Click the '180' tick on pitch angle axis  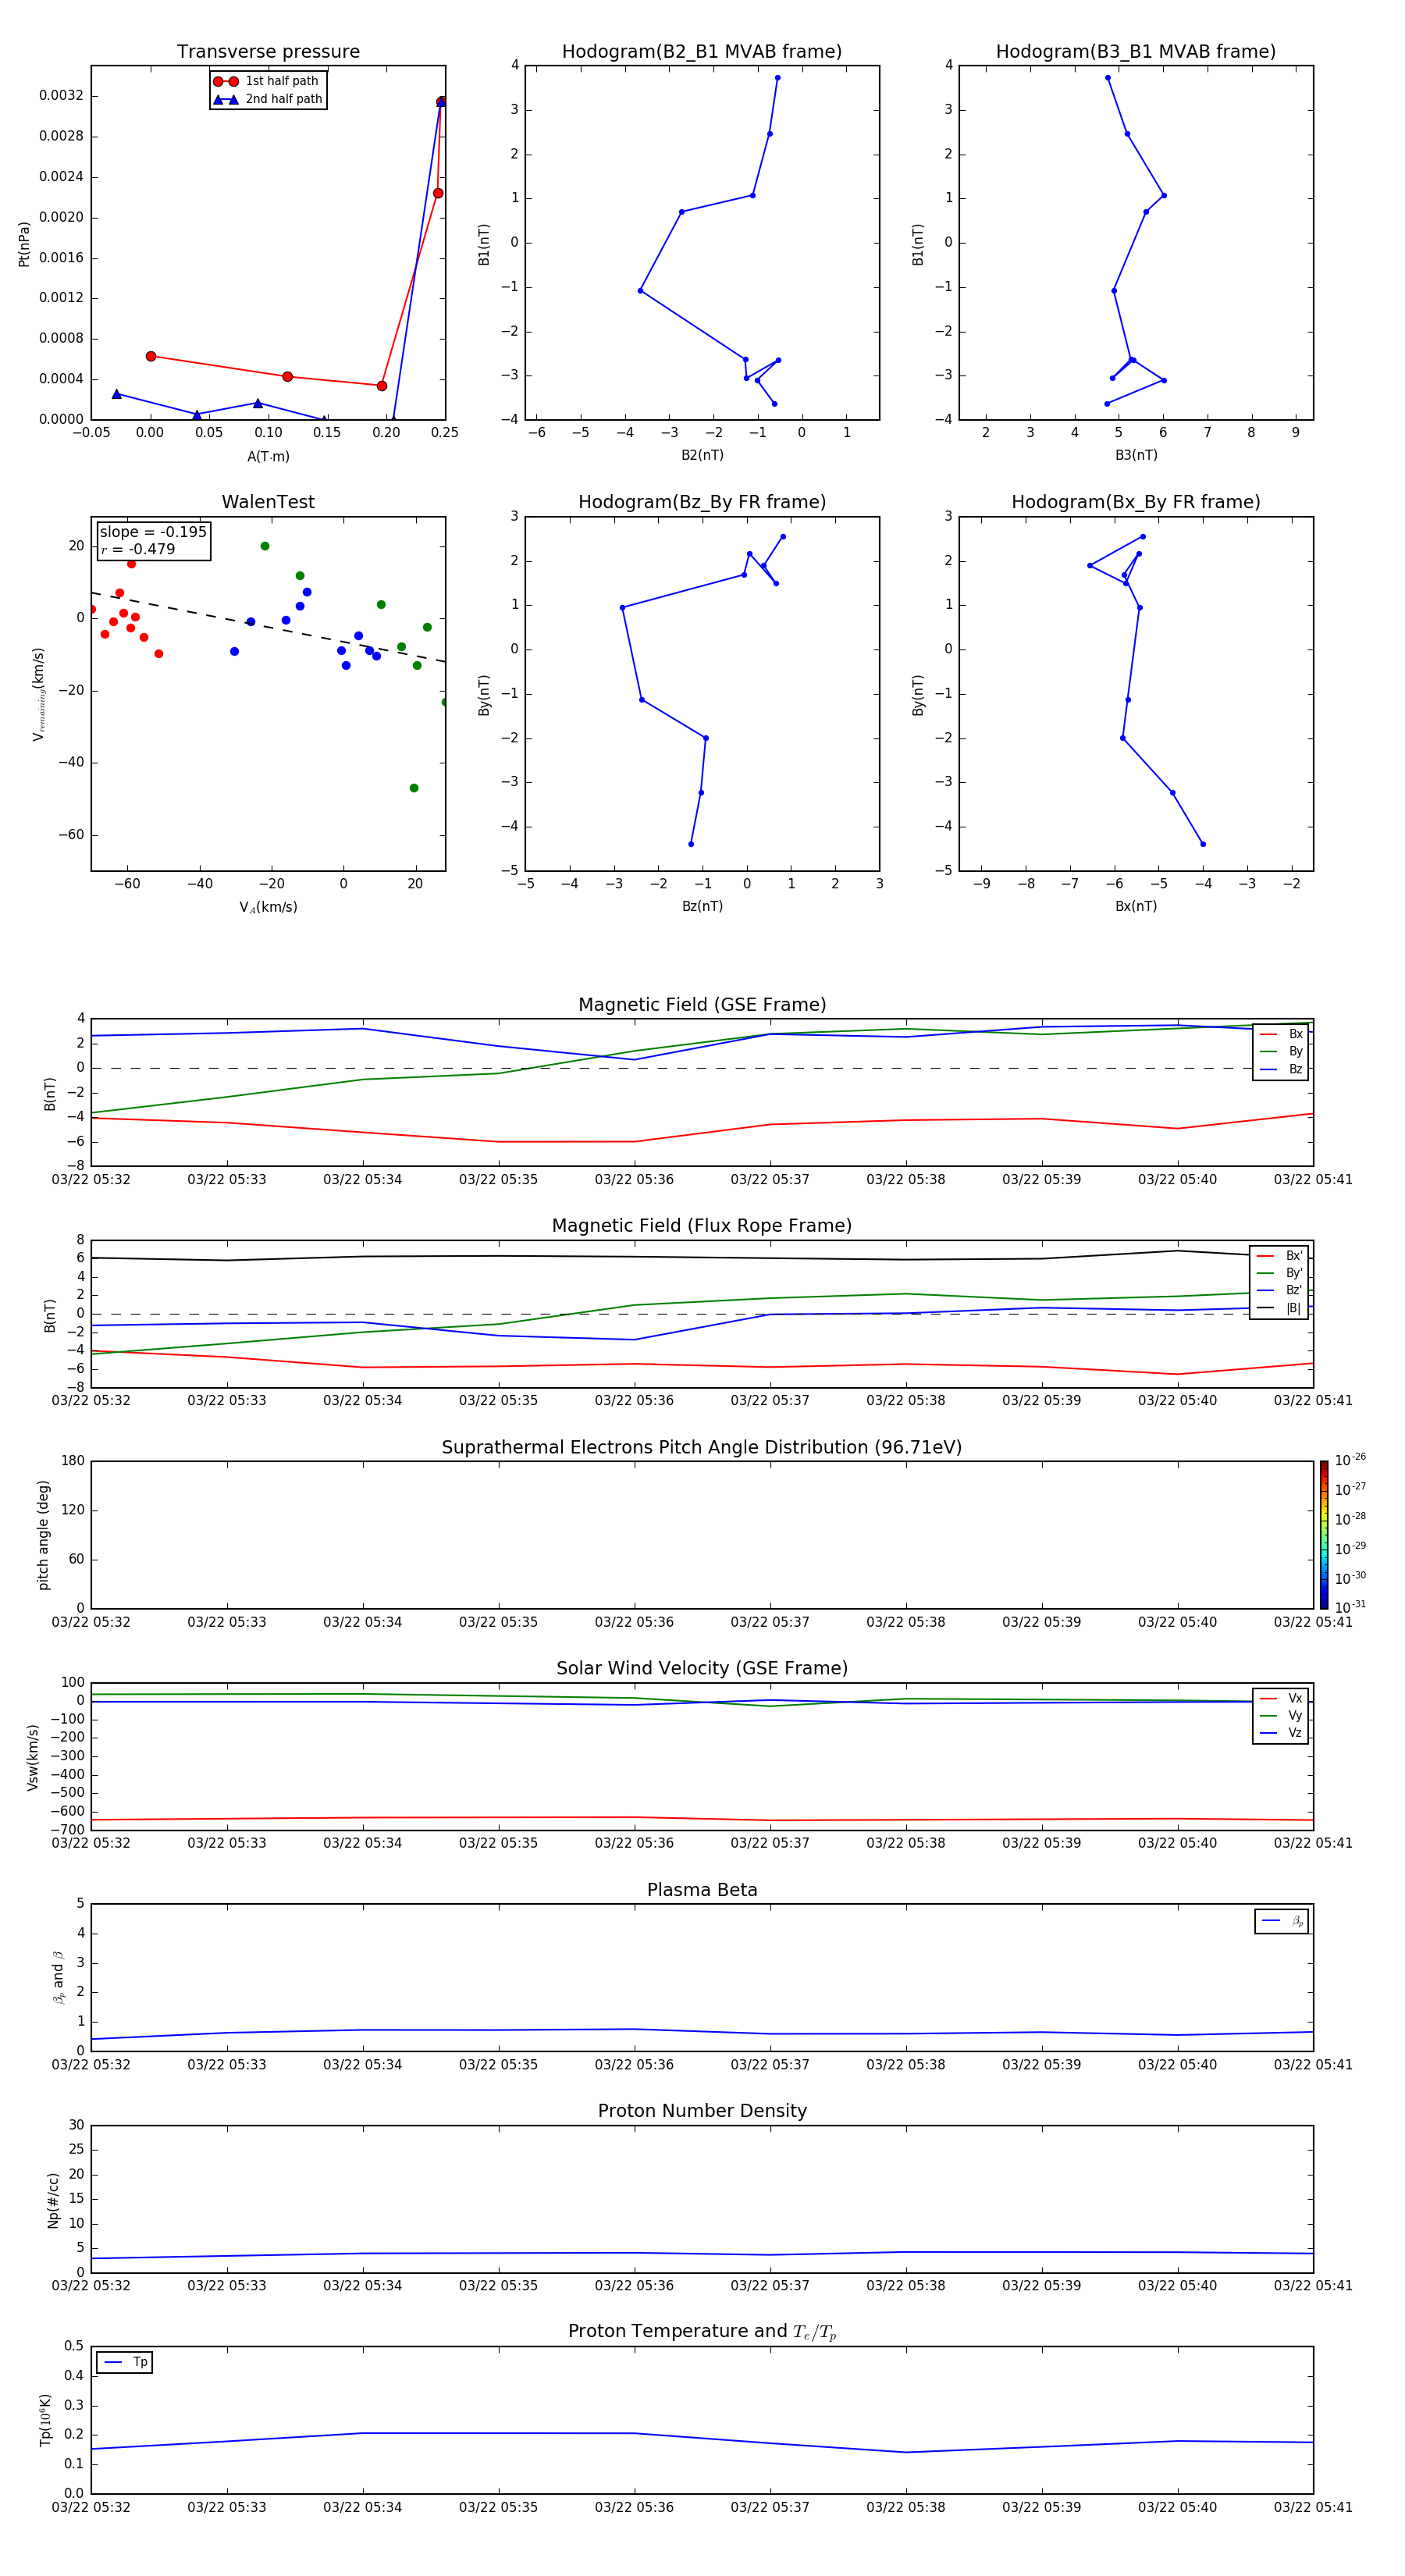[73, 1461]
